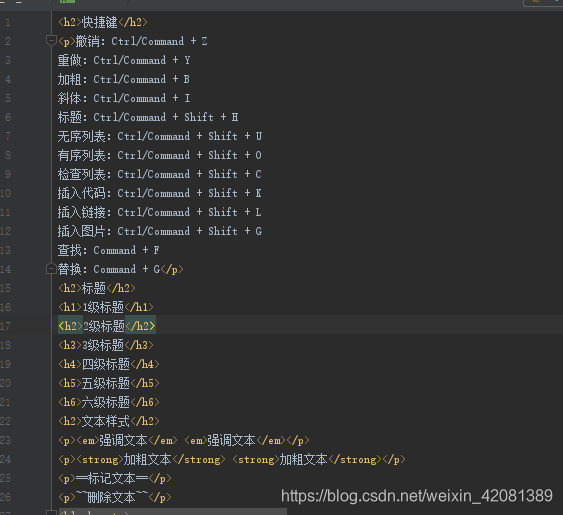Click the '<h5>五级标题</h5>' line
This screenshot has width=563, height=515.
point(109,383)
